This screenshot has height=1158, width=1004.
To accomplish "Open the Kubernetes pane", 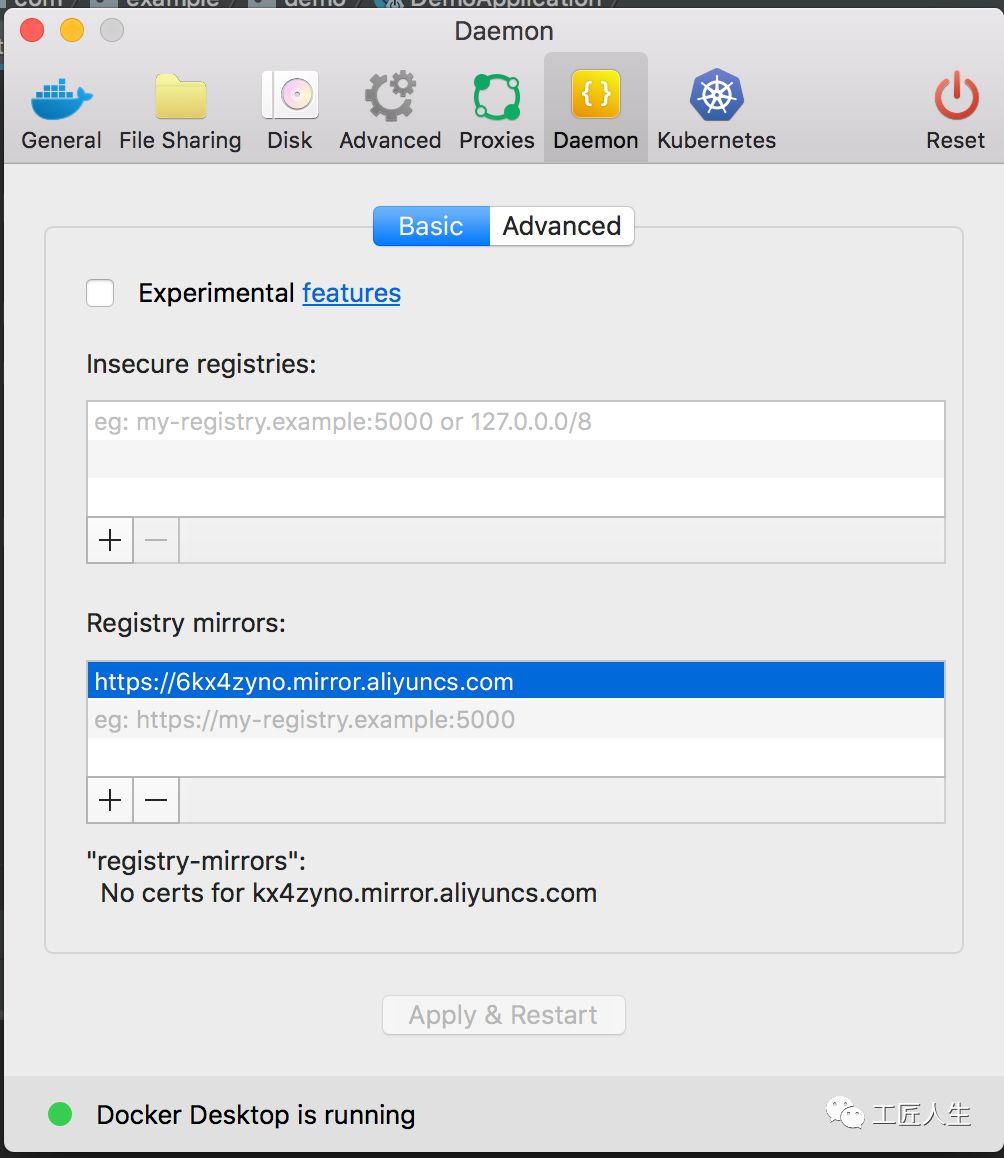I will point(716,109).
